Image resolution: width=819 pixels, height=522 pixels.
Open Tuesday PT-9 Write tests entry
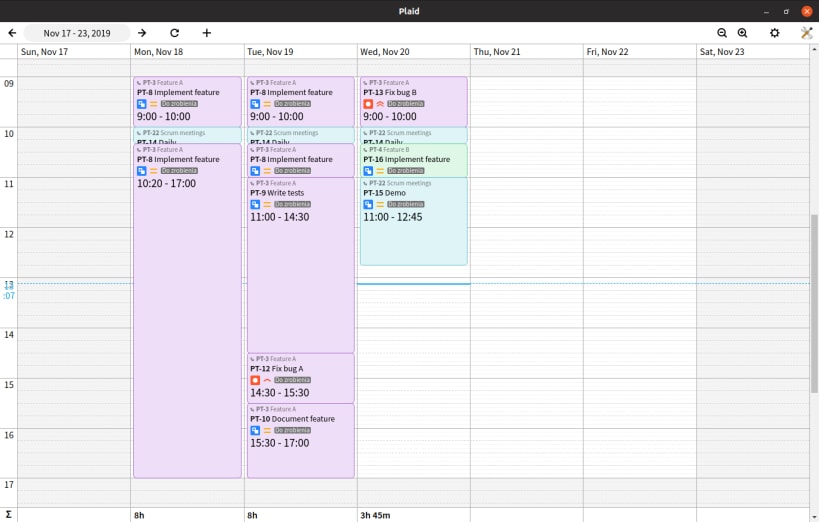point(300,265)
